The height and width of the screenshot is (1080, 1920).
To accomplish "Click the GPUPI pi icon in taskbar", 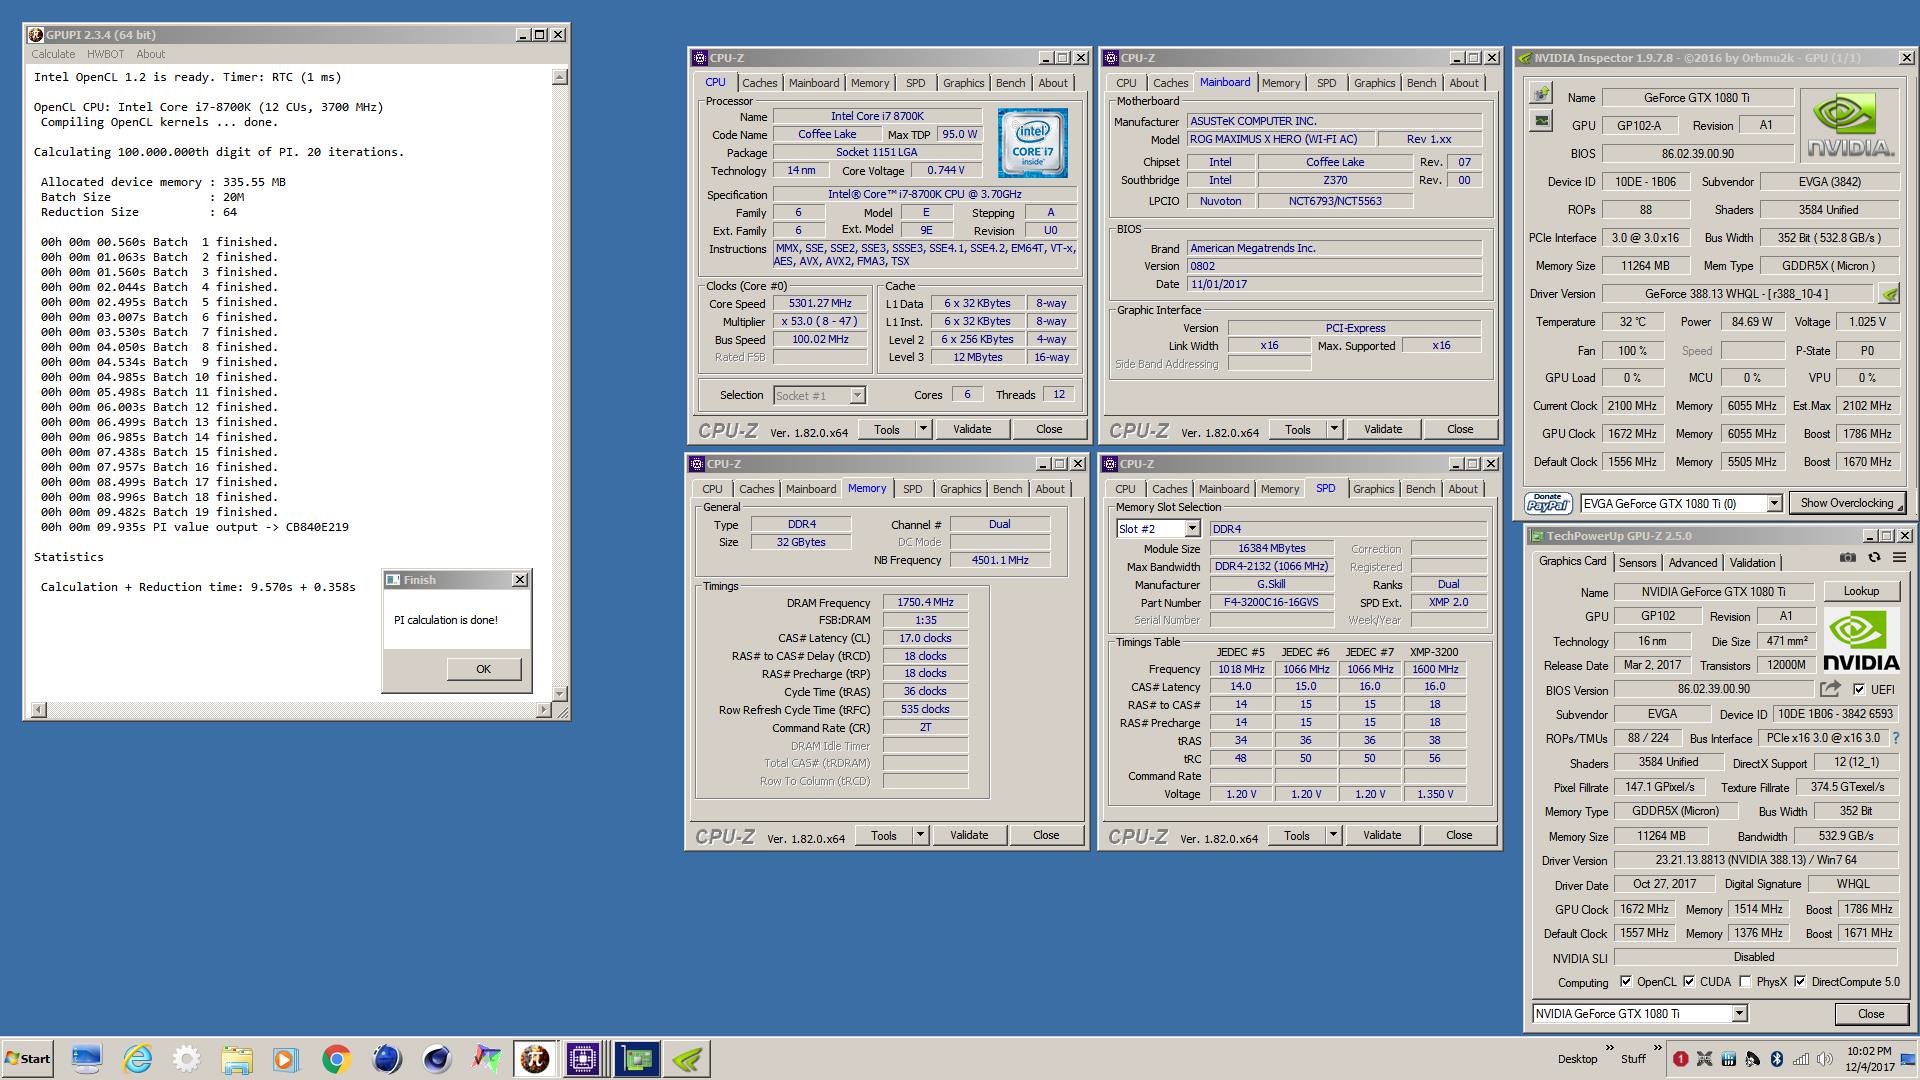I will point(535,1058).
